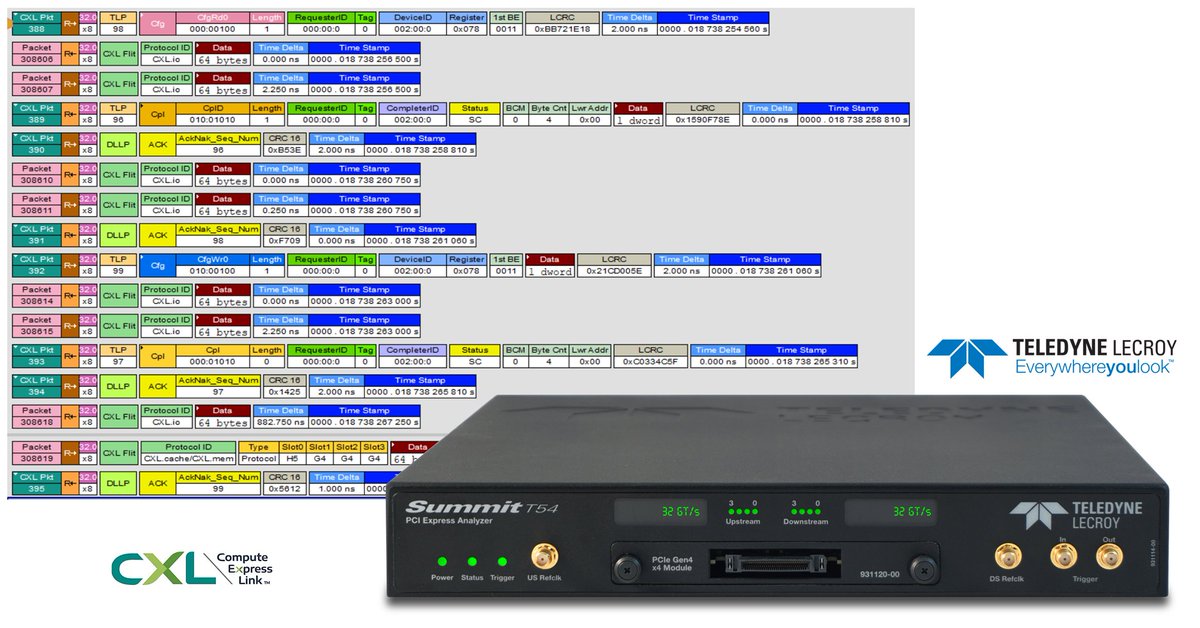Select the Packet 308610 cell
The width and height of the screenshot is (1200, 628).
(x=36, y=175)
